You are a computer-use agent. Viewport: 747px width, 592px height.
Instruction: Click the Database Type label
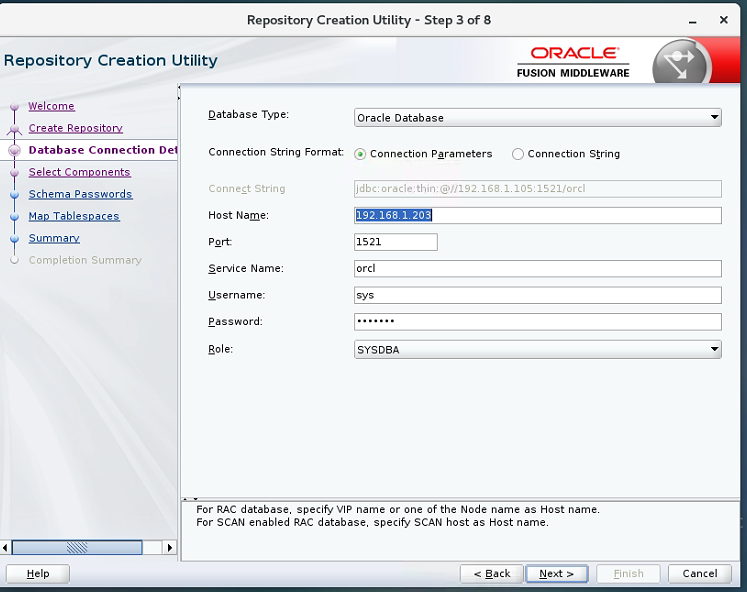(249, 115)
